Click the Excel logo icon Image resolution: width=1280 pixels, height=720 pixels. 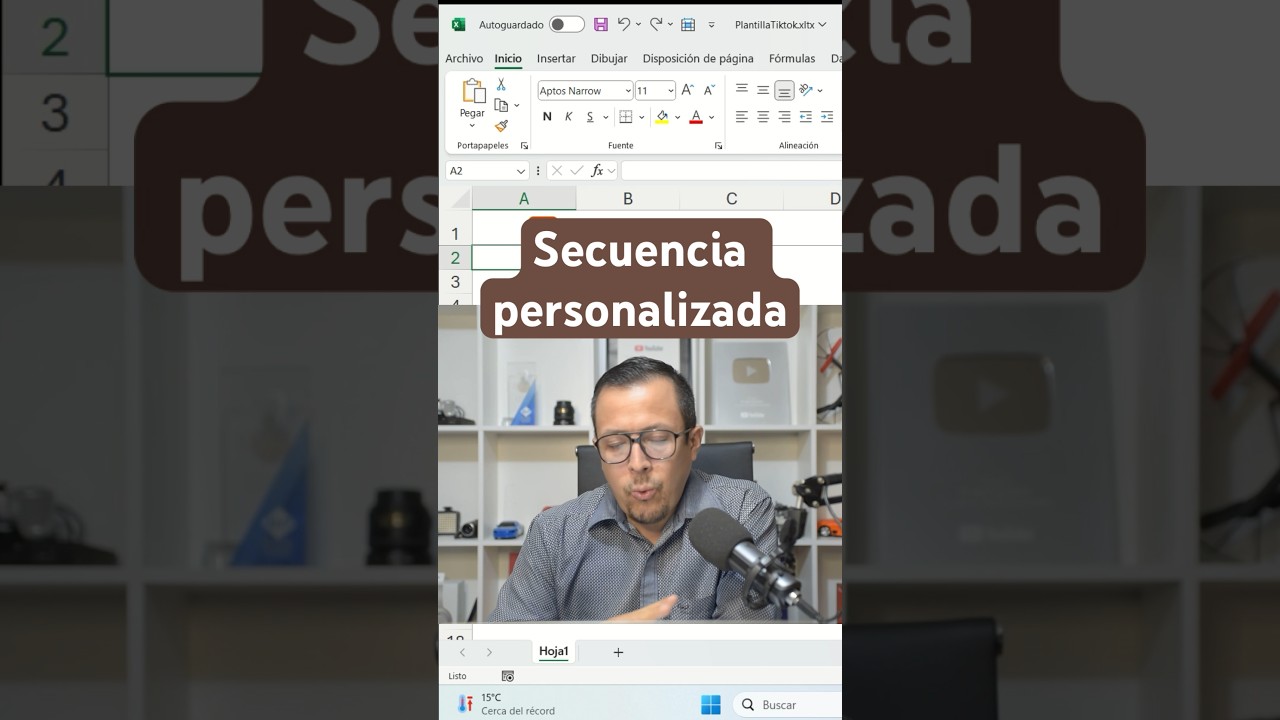coord(458,24)
